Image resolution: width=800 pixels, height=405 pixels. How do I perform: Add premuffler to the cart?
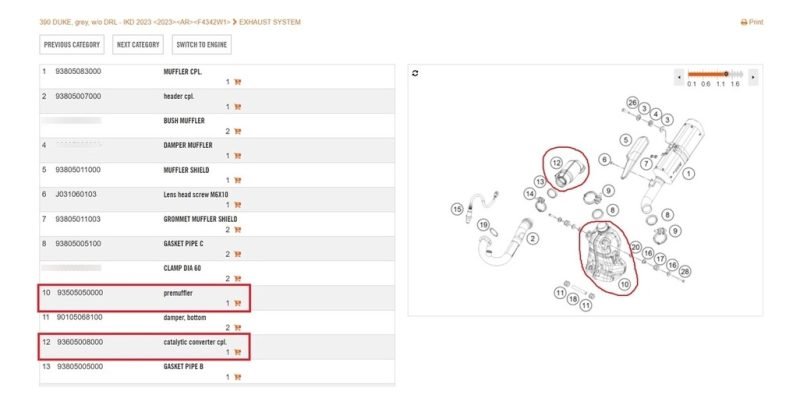[x=238, y=303]
